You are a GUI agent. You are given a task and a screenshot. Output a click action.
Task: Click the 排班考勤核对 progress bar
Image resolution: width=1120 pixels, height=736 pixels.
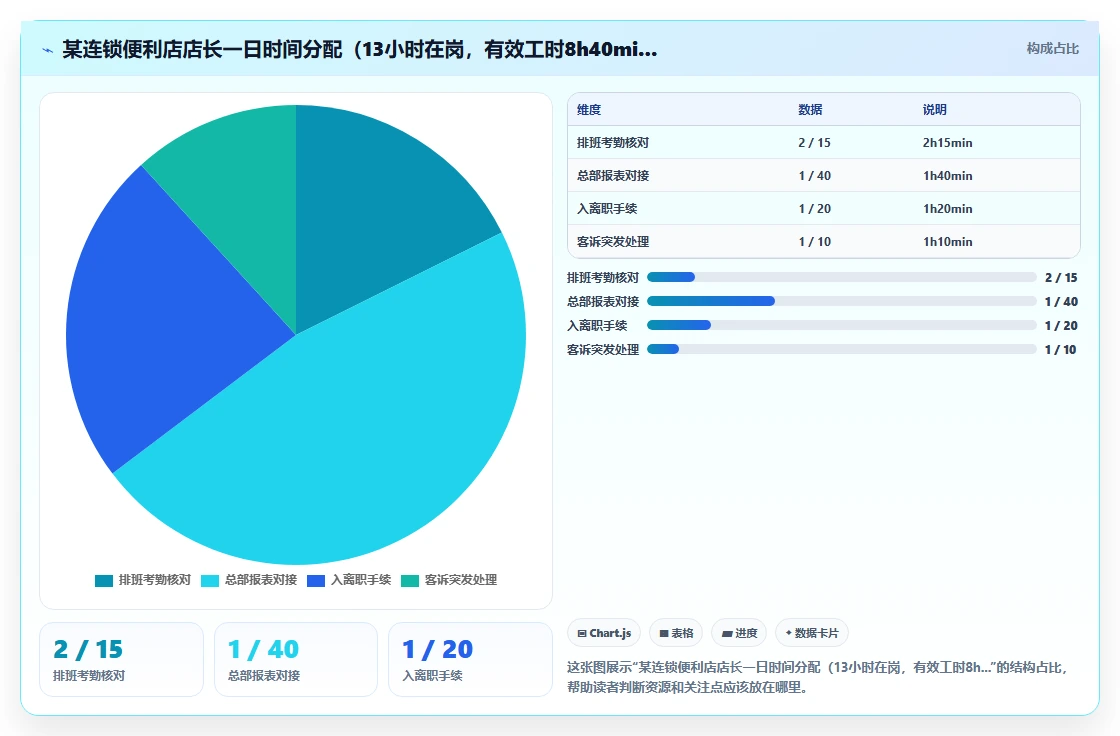(841, 277)
